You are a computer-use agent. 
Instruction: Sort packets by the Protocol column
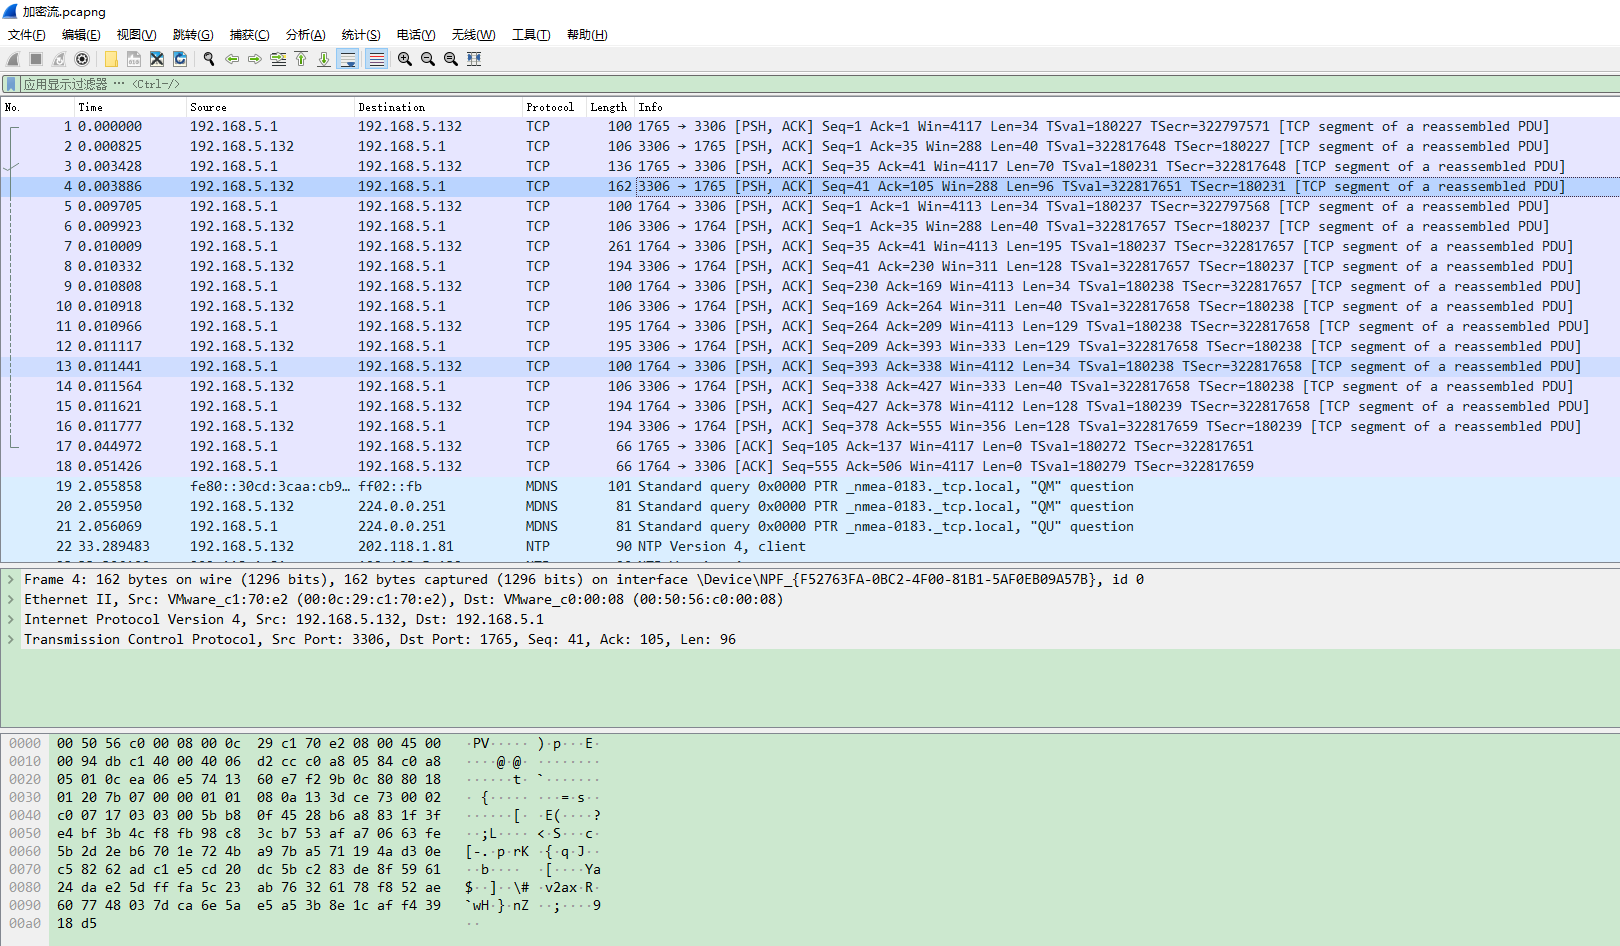point(554,107)
